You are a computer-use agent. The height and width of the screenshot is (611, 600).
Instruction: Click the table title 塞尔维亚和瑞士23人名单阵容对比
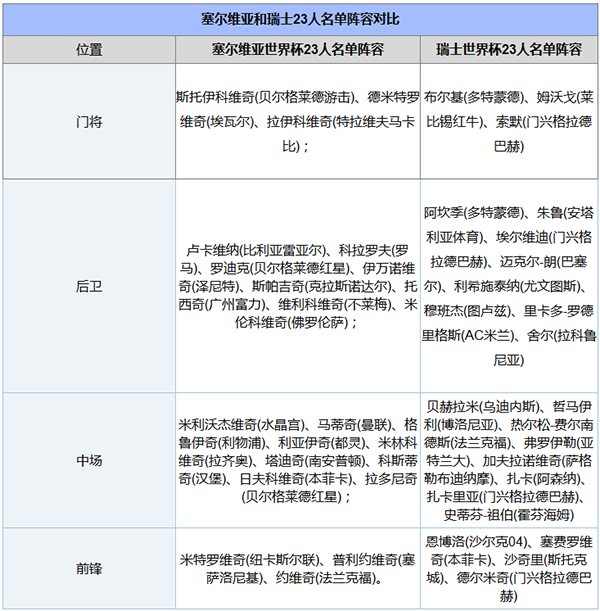coord(300,19)
